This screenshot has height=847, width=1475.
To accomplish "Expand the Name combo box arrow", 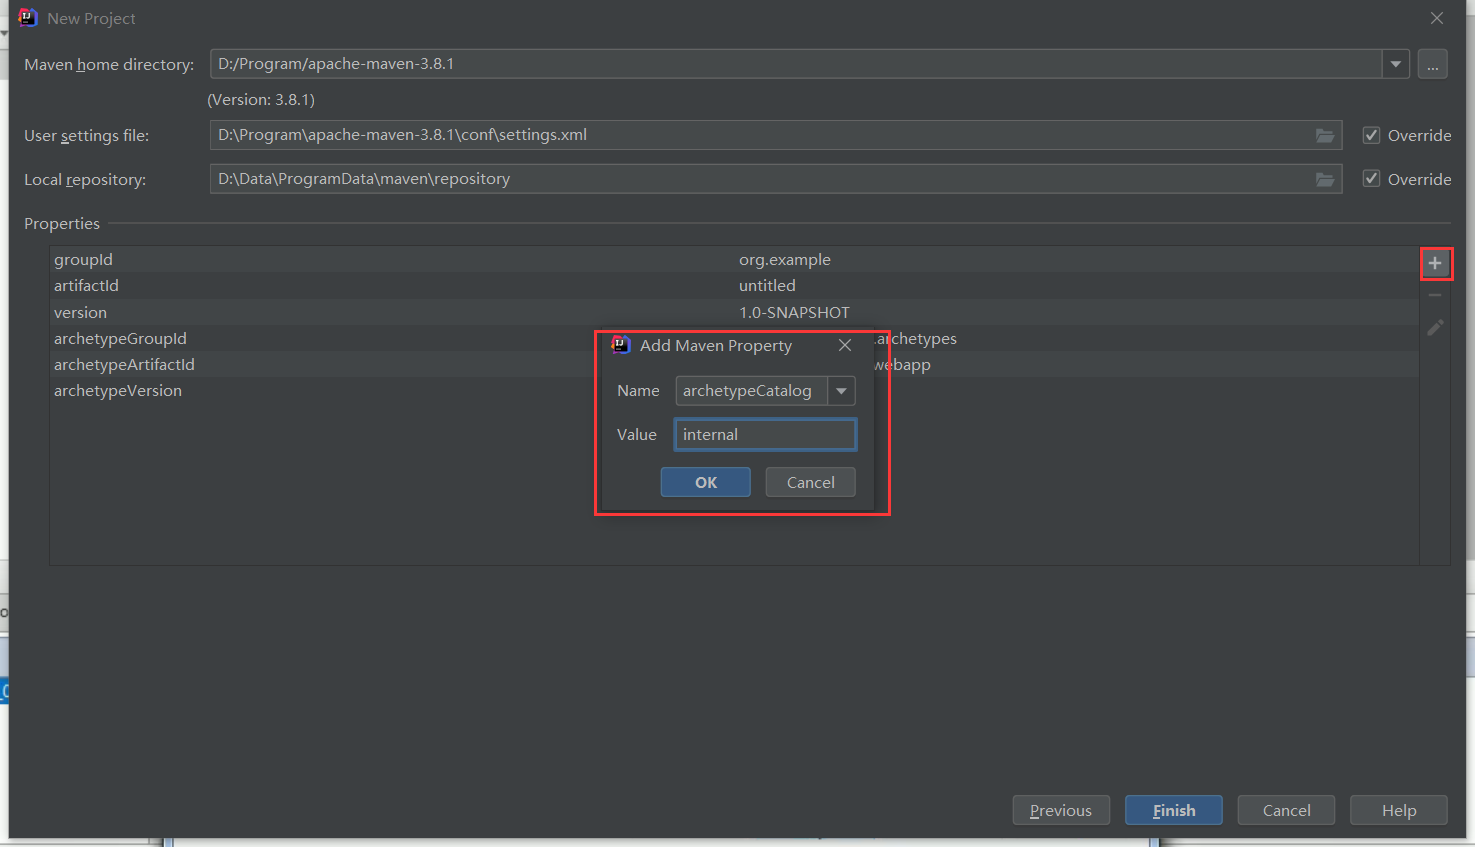I will pyautogui.click(x=842, y=391).
